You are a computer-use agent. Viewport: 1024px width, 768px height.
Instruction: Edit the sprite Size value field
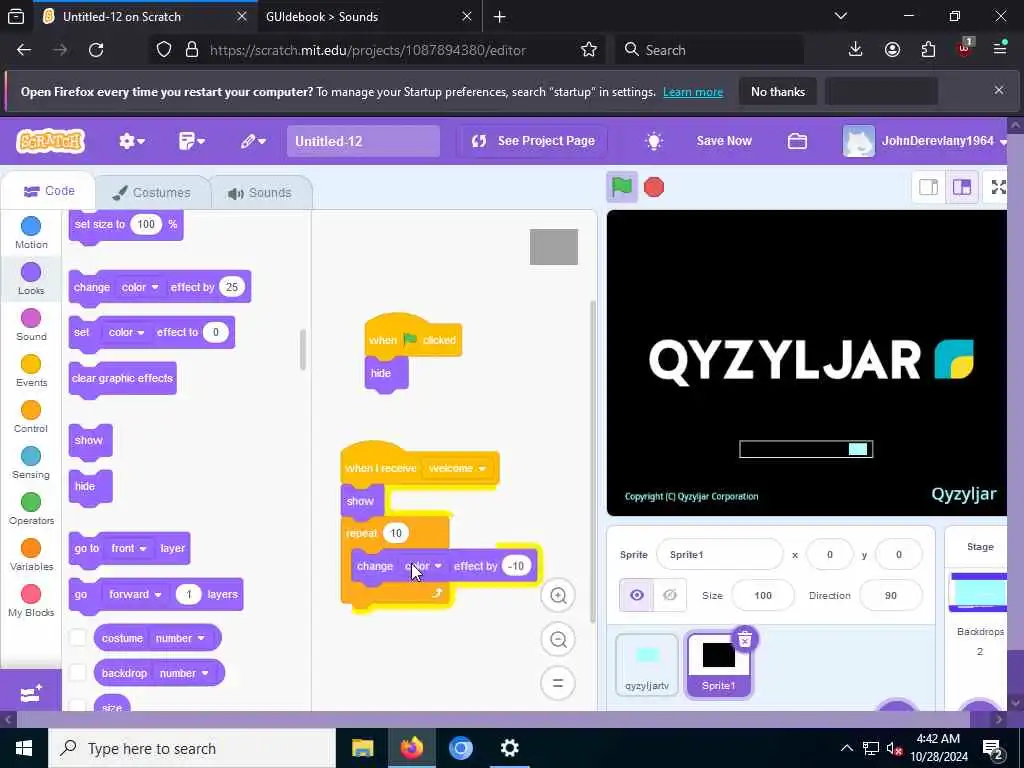(x=763, y=595)
